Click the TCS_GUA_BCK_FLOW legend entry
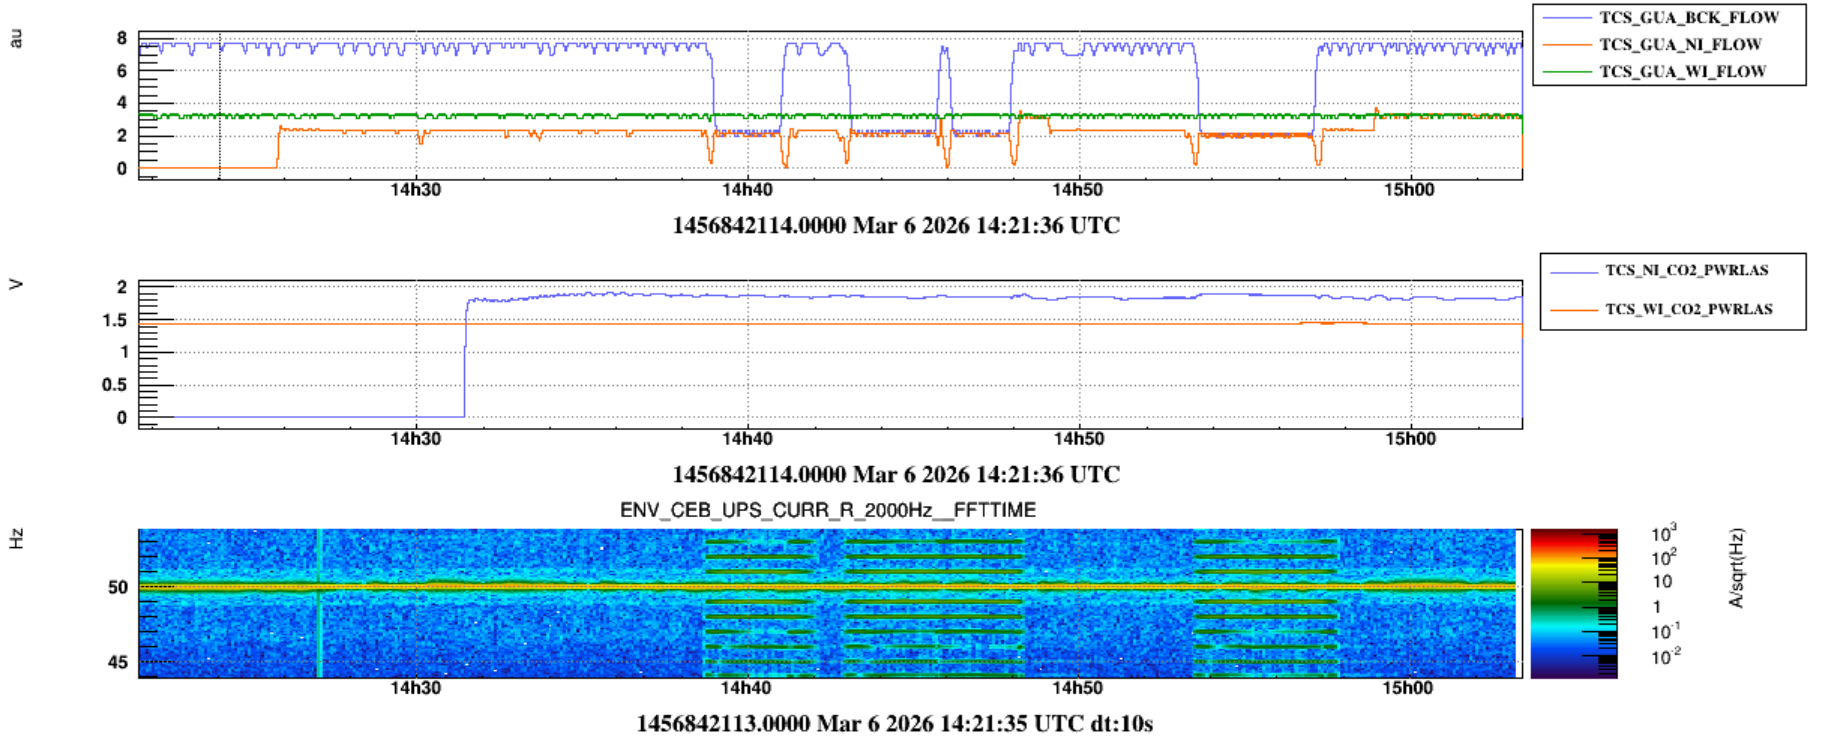Image resolution: width=1822 pixels, height=745 pixels. [1688, 18]
